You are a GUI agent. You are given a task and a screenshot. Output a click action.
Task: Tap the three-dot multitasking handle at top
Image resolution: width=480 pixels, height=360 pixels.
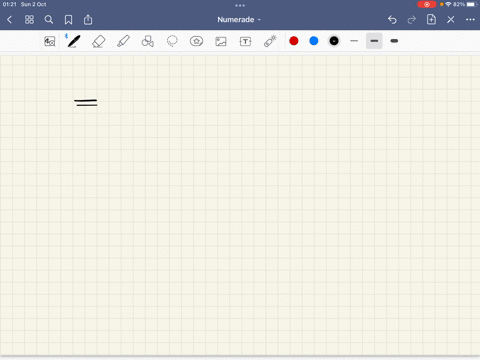point(240,5)
